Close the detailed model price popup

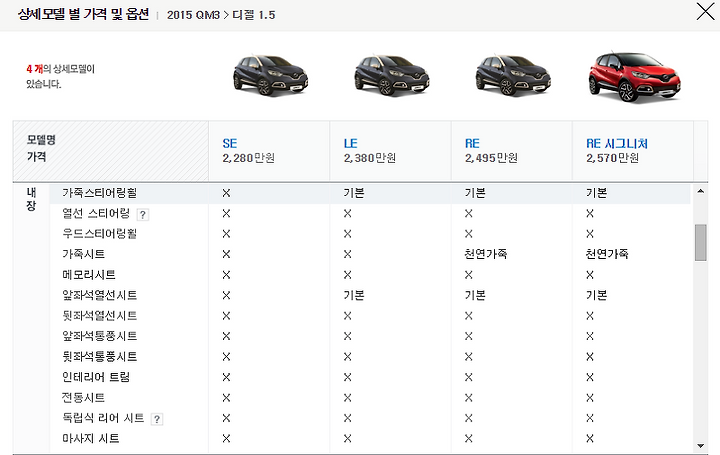pos(705,11)
